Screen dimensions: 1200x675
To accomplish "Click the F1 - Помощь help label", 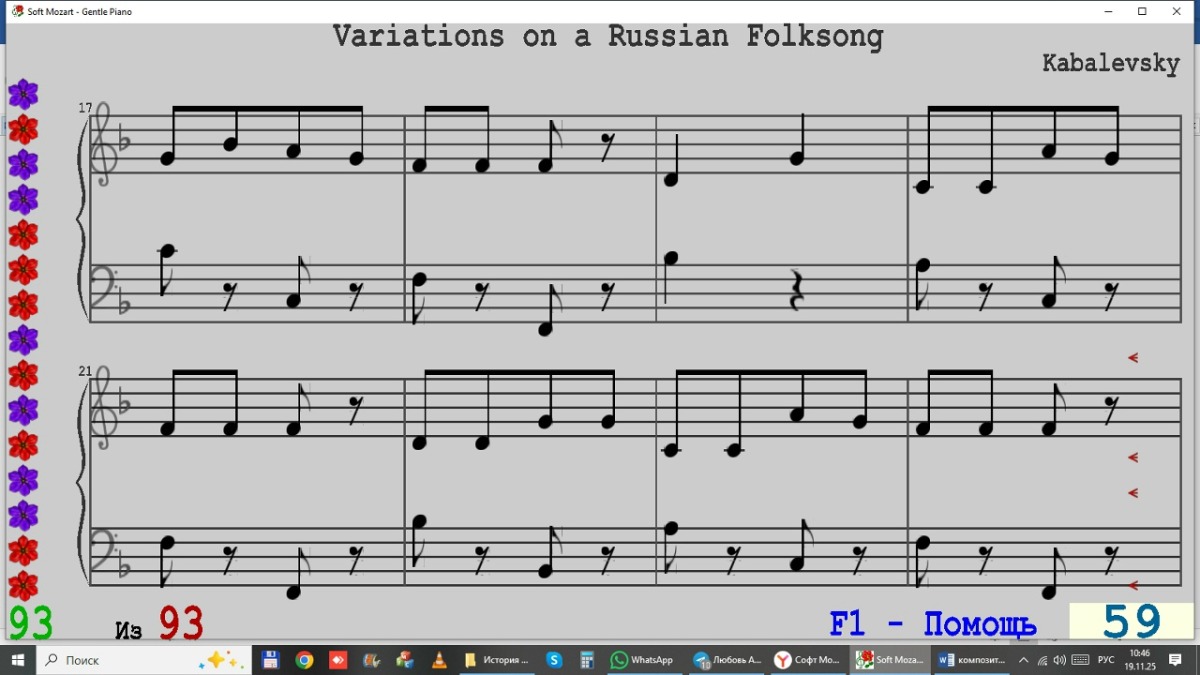I will 932,625.
